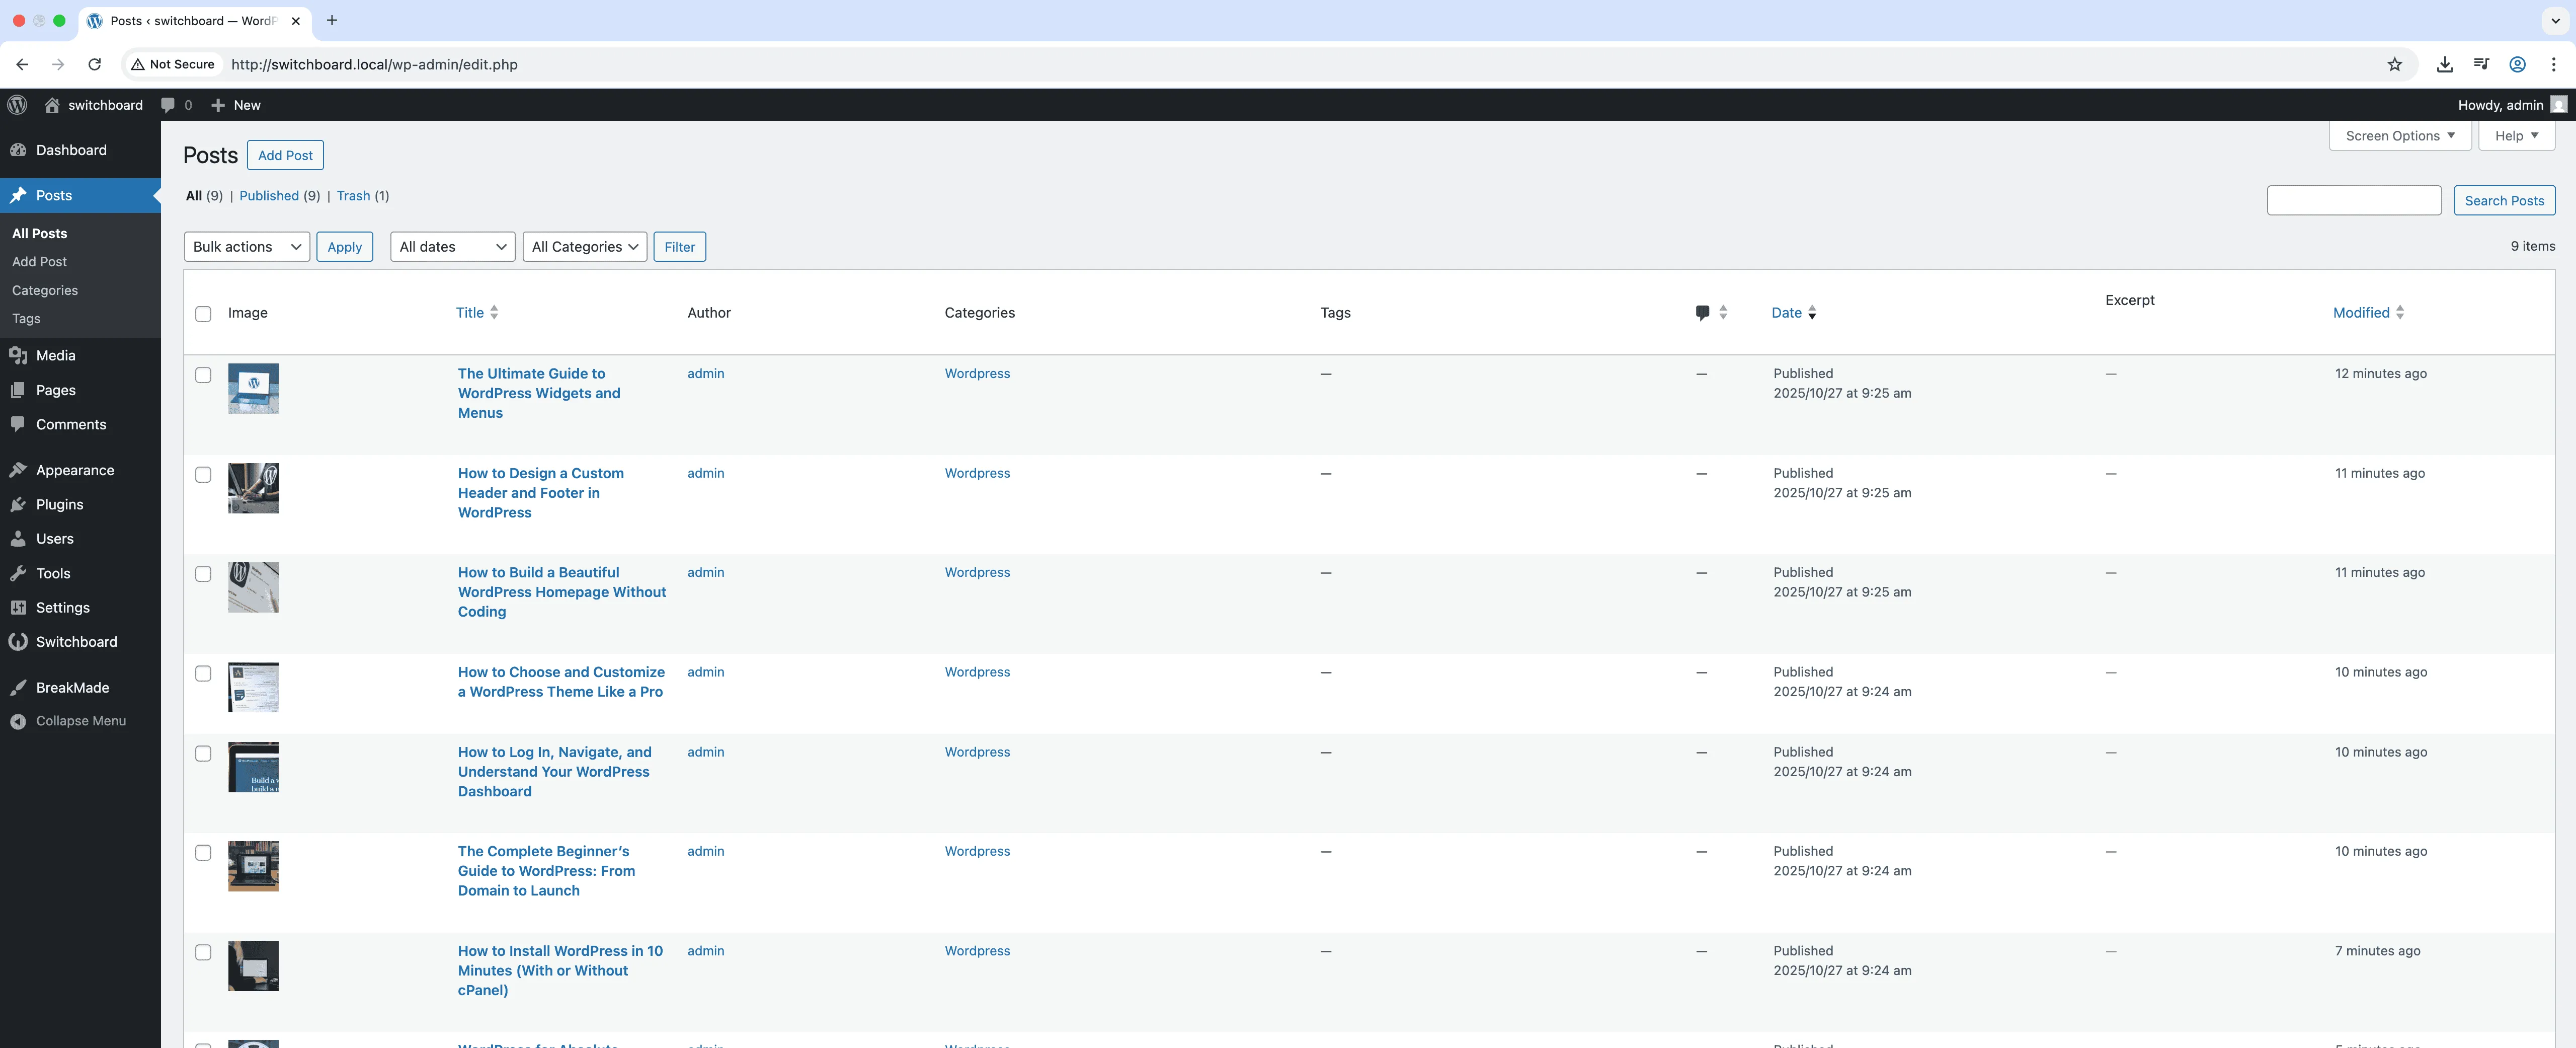Expand the All dates dropdown

pyautogui.click(x=452, y=246)
